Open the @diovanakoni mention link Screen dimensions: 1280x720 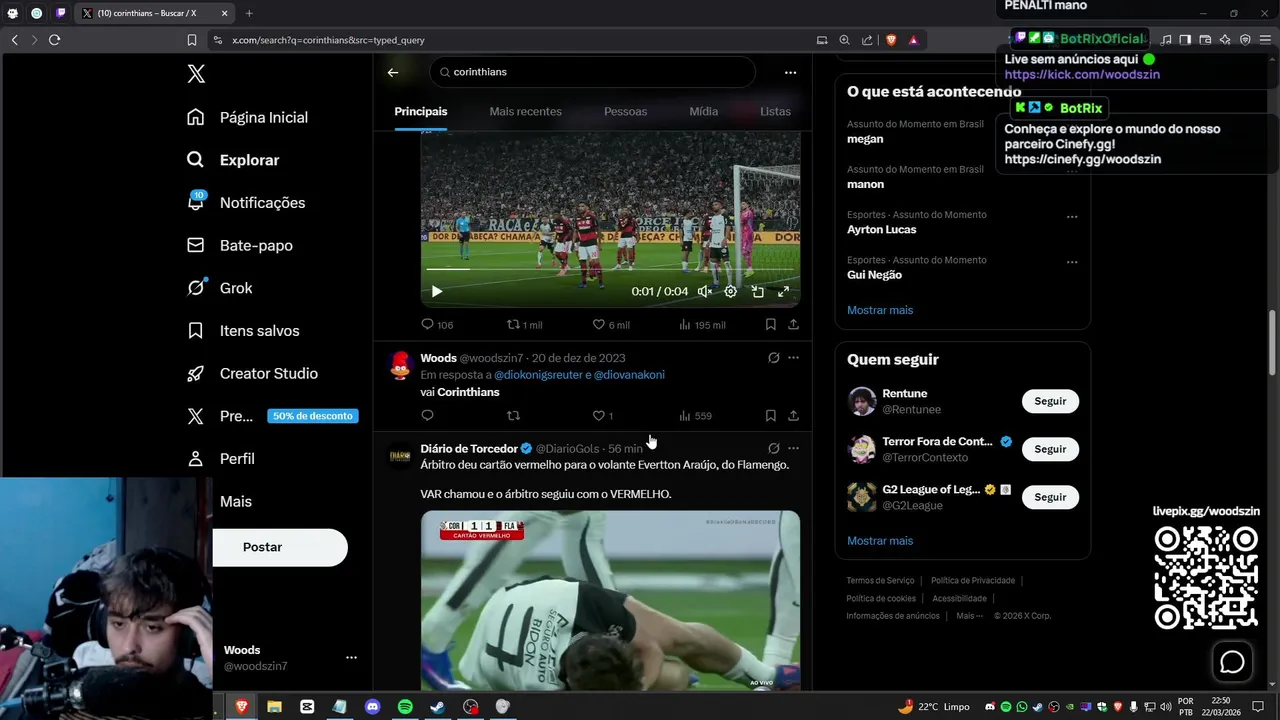pyautogui.click(x=629, y=375)
